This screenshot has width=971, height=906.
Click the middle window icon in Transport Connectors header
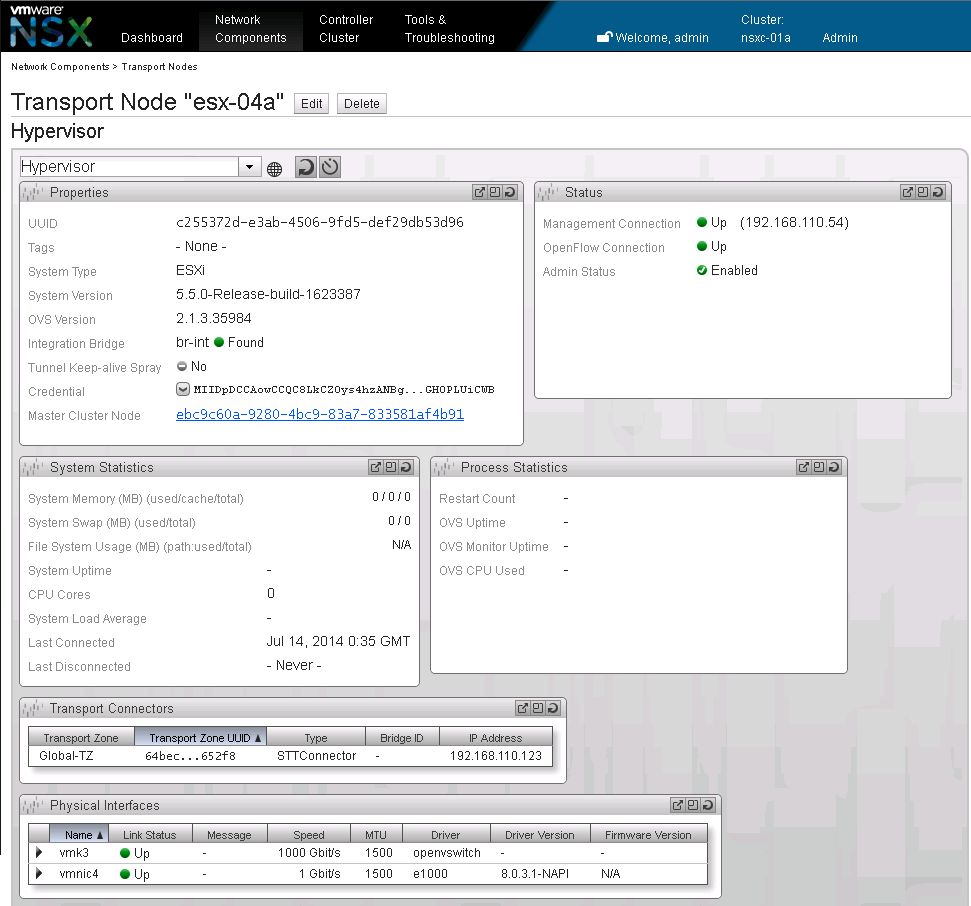point(537,708)
